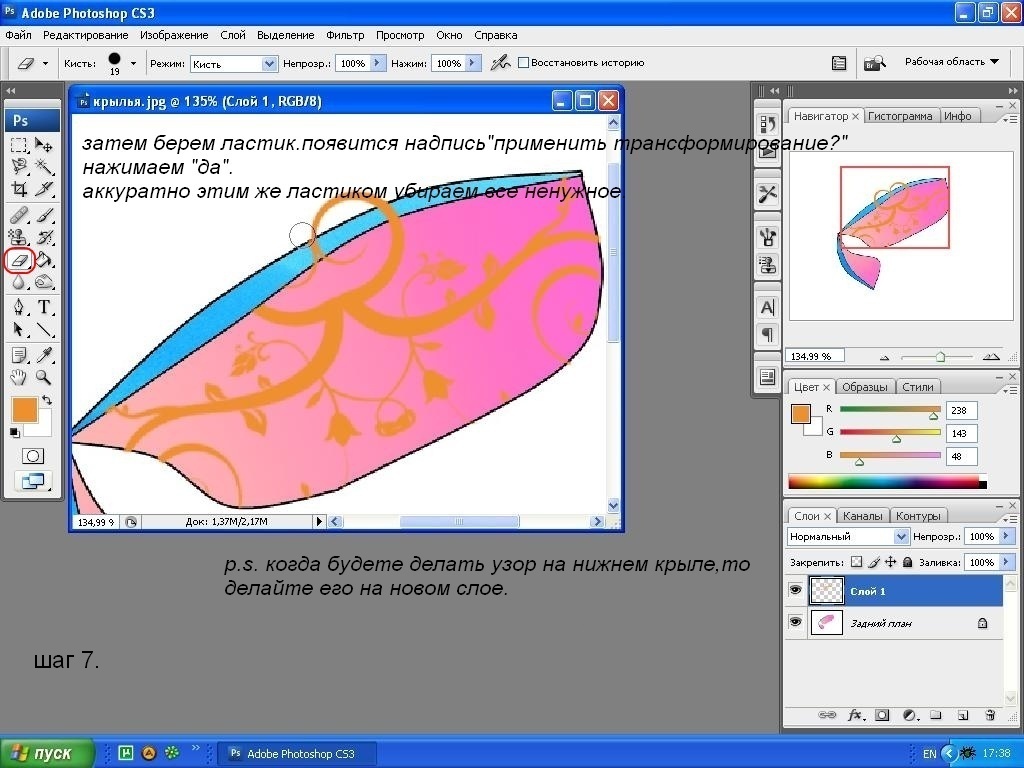
Task: Click the Windows 'пуск' start button
Action: pyautogui.click(x=47, y=753)
